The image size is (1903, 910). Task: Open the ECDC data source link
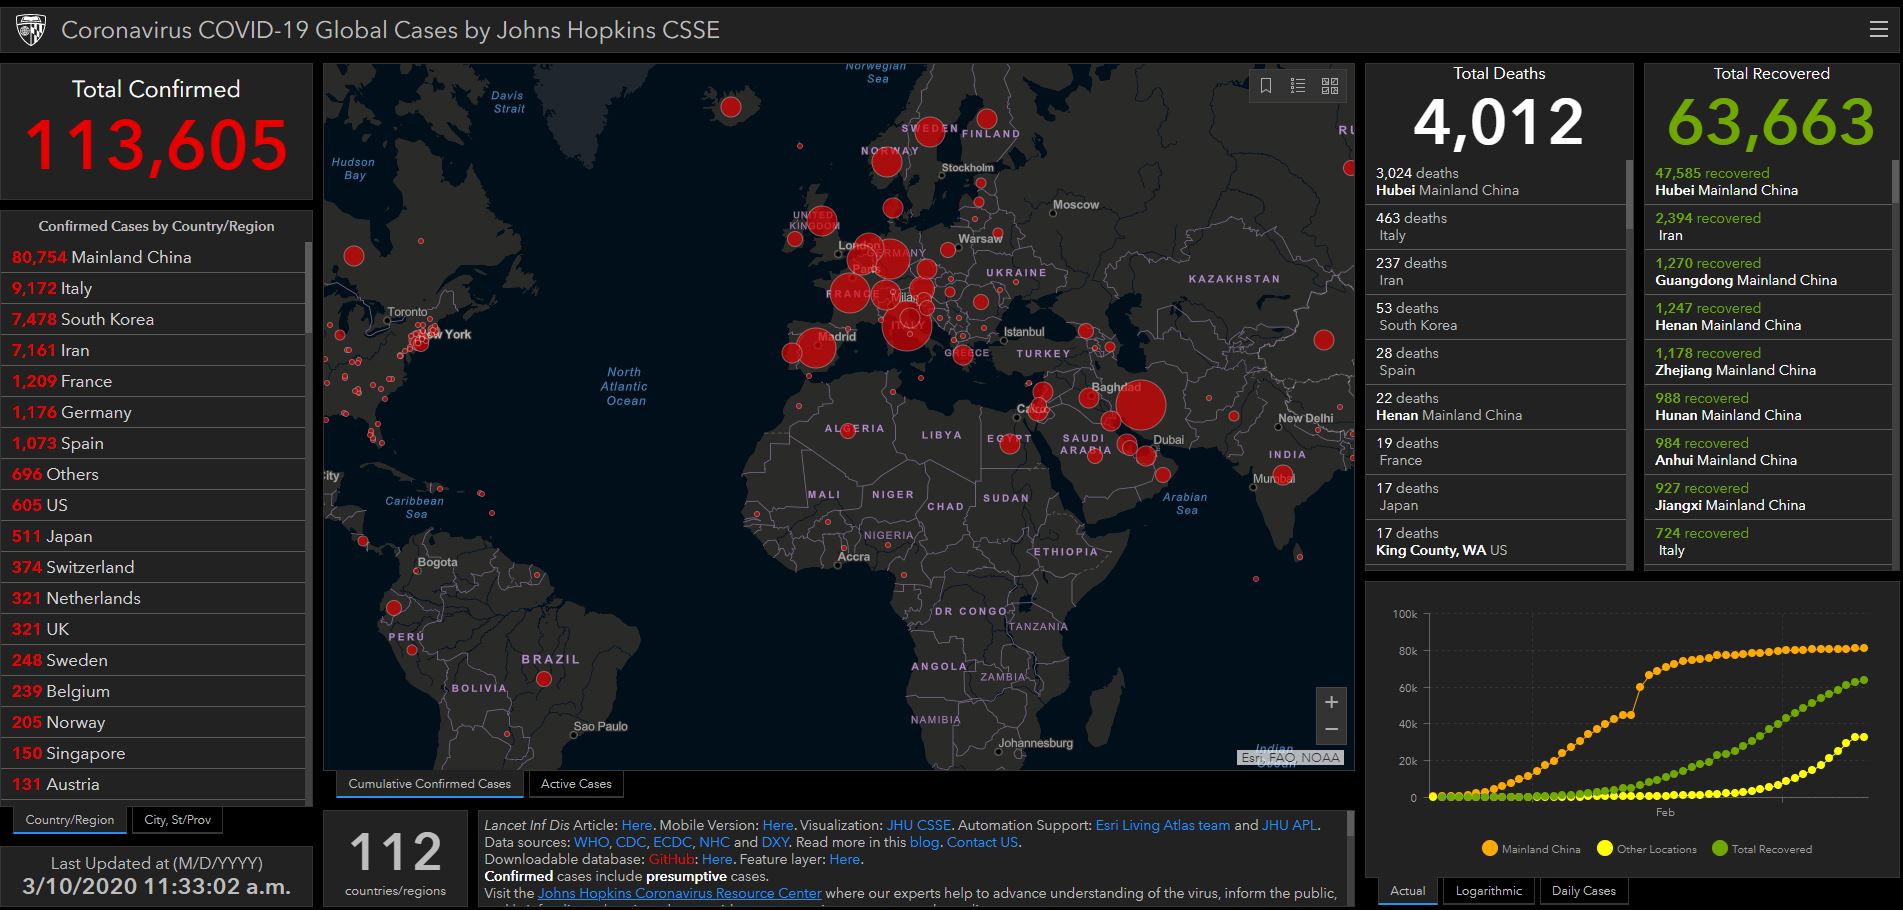point(672,843)
